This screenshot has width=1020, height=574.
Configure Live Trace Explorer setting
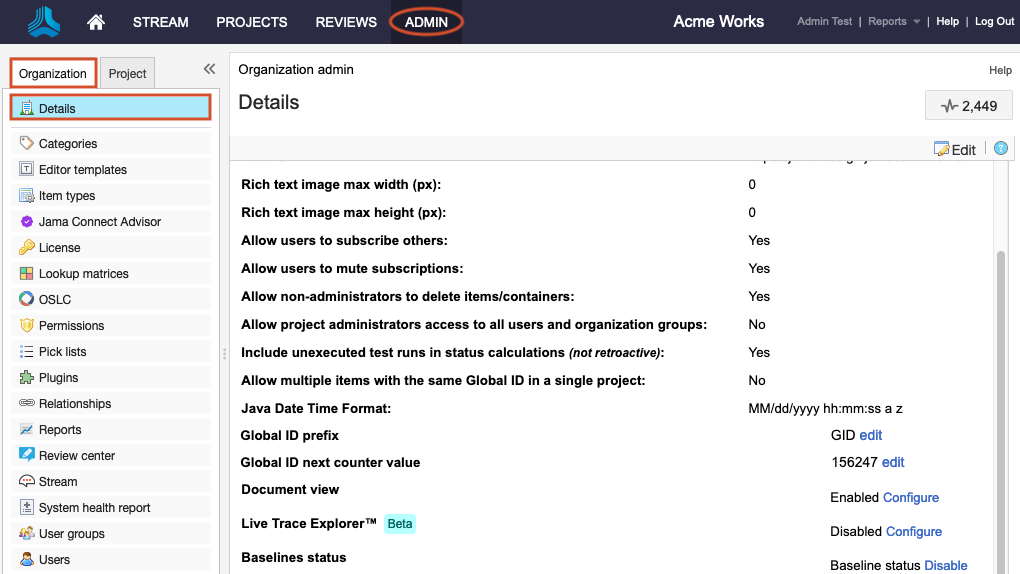pos(914,531)
